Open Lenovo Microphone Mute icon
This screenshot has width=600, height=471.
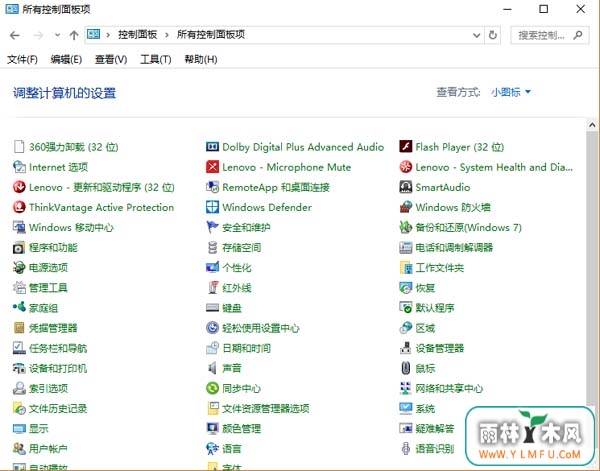click(212, 167)
